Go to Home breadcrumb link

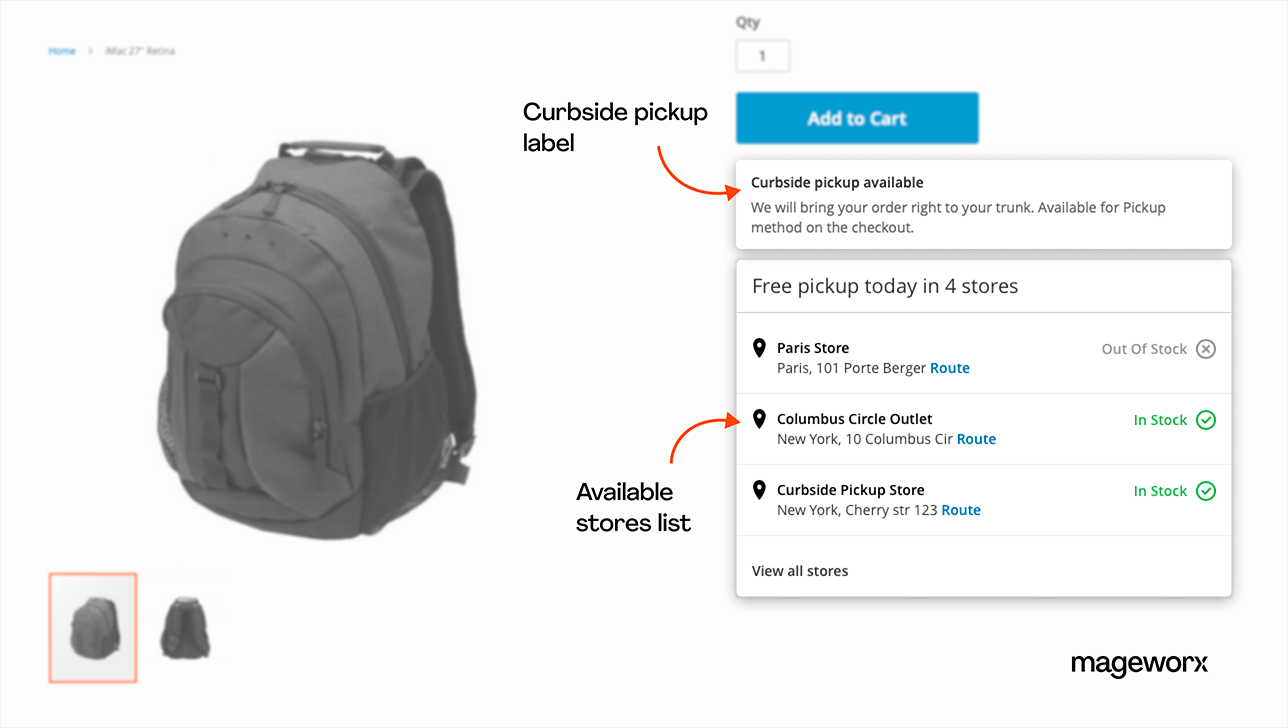62,51
